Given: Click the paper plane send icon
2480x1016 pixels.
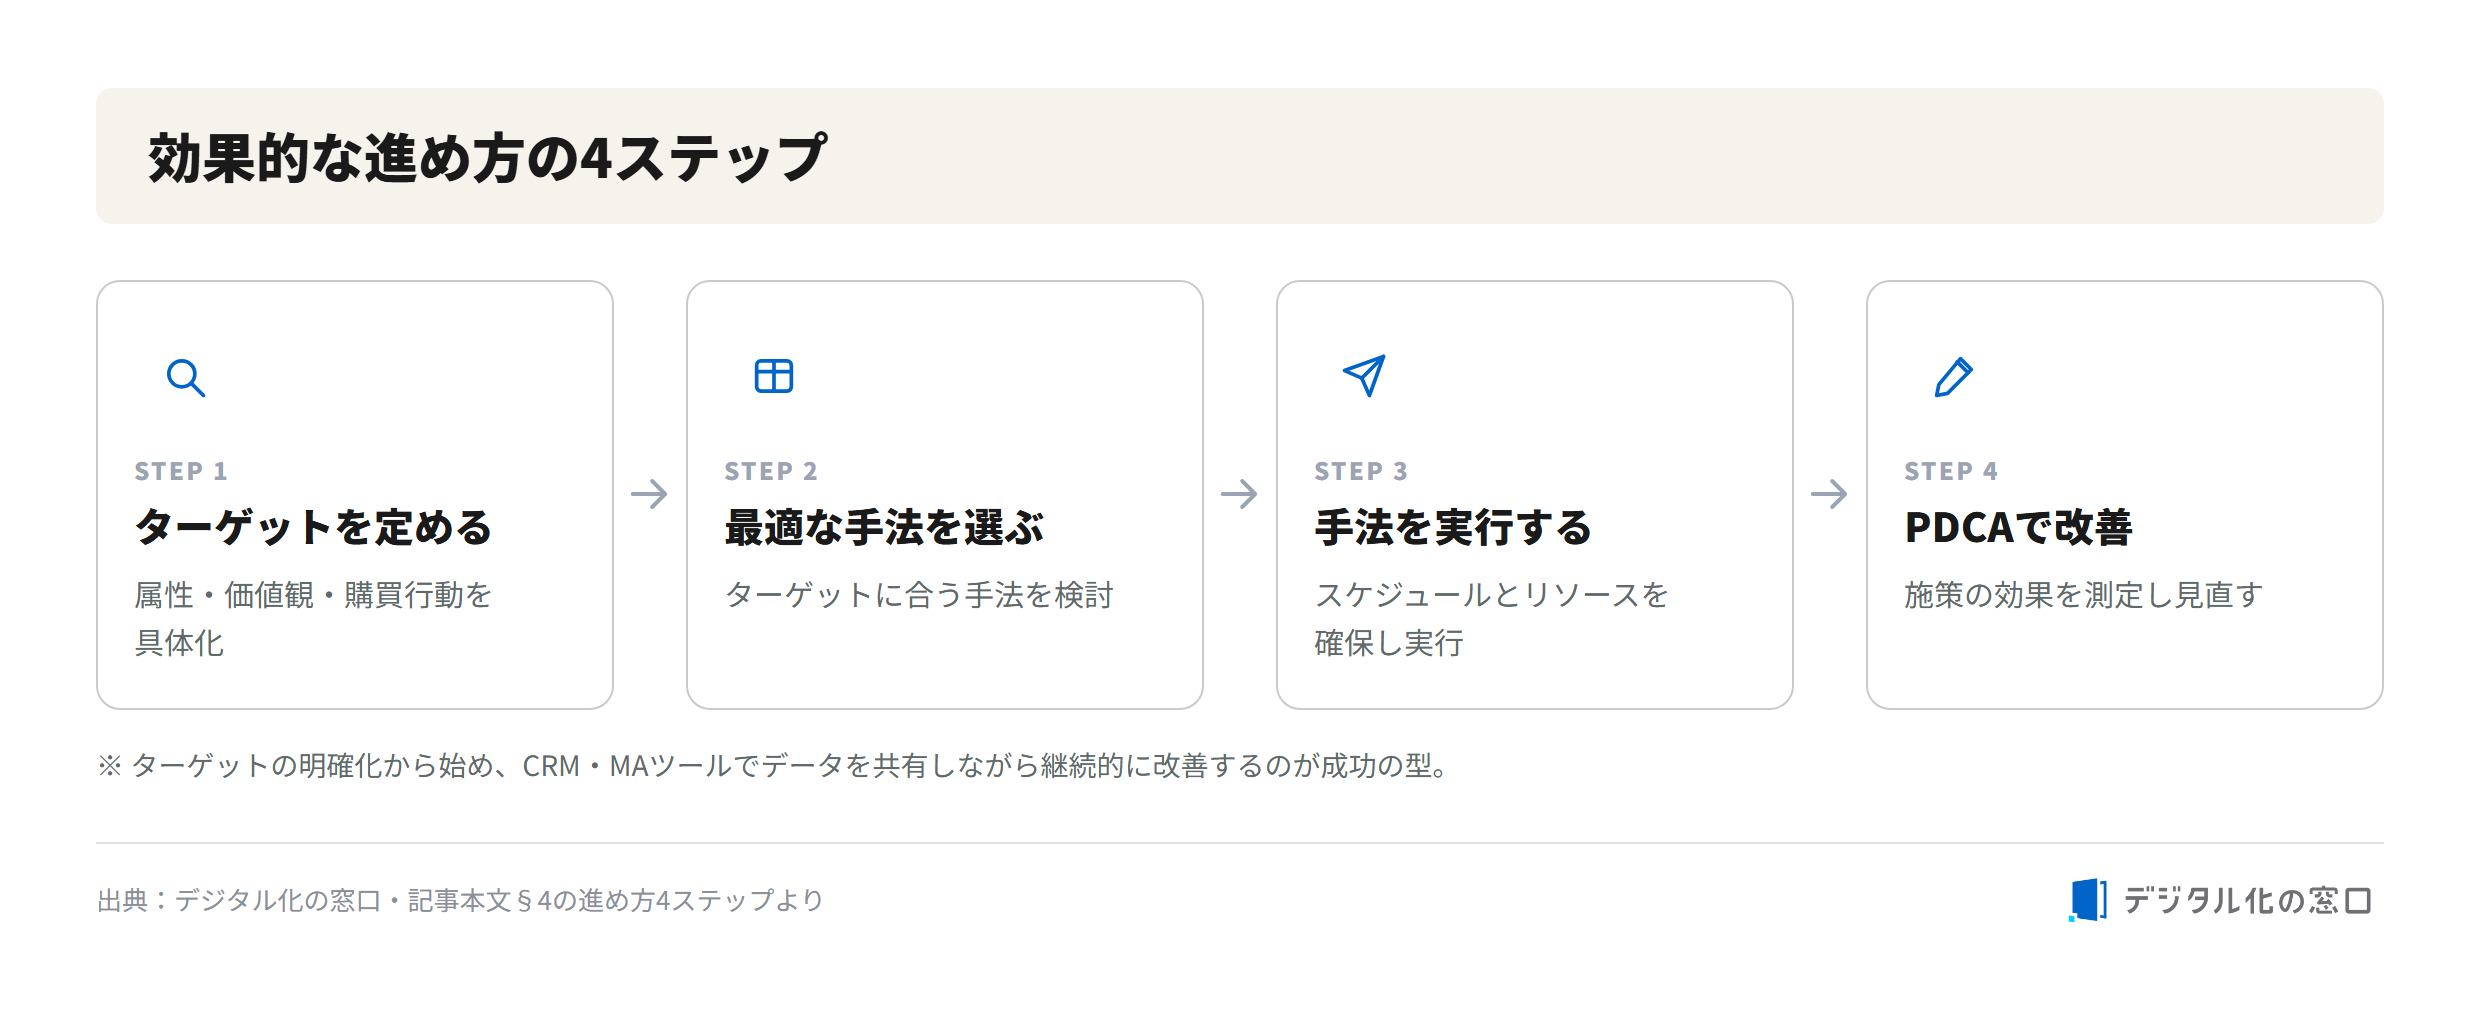Looking at the screenshot, I should (x=1364, y=376).
